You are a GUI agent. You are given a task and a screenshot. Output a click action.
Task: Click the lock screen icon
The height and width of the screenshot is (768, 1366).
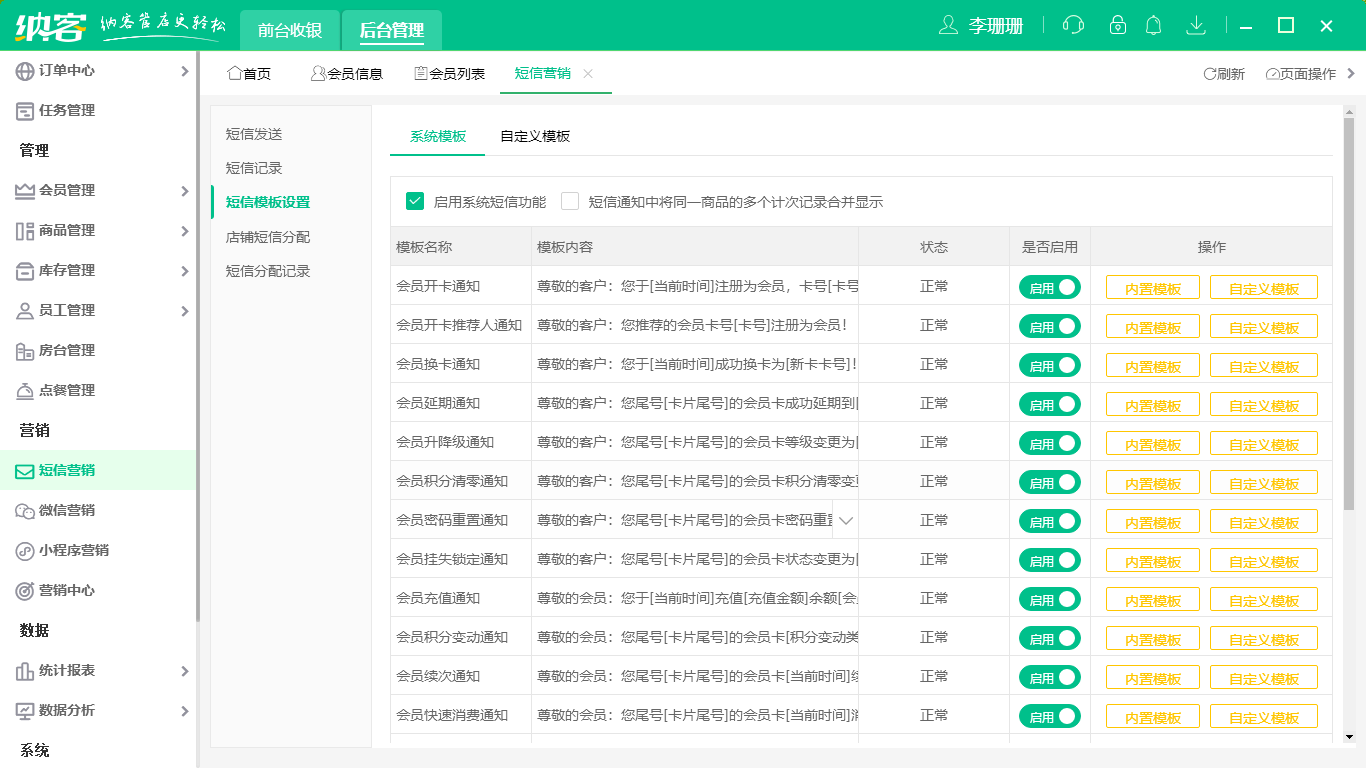point(1118,25)
